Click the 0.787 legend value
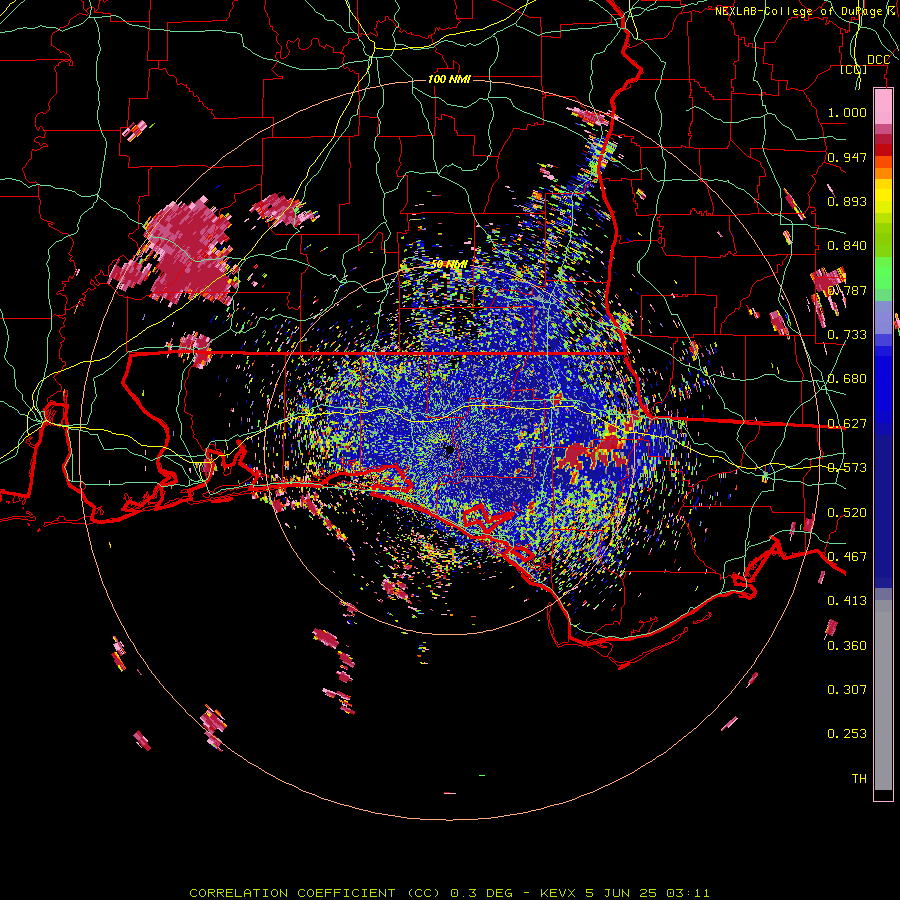The image size is (900, 900). point(847,290)
